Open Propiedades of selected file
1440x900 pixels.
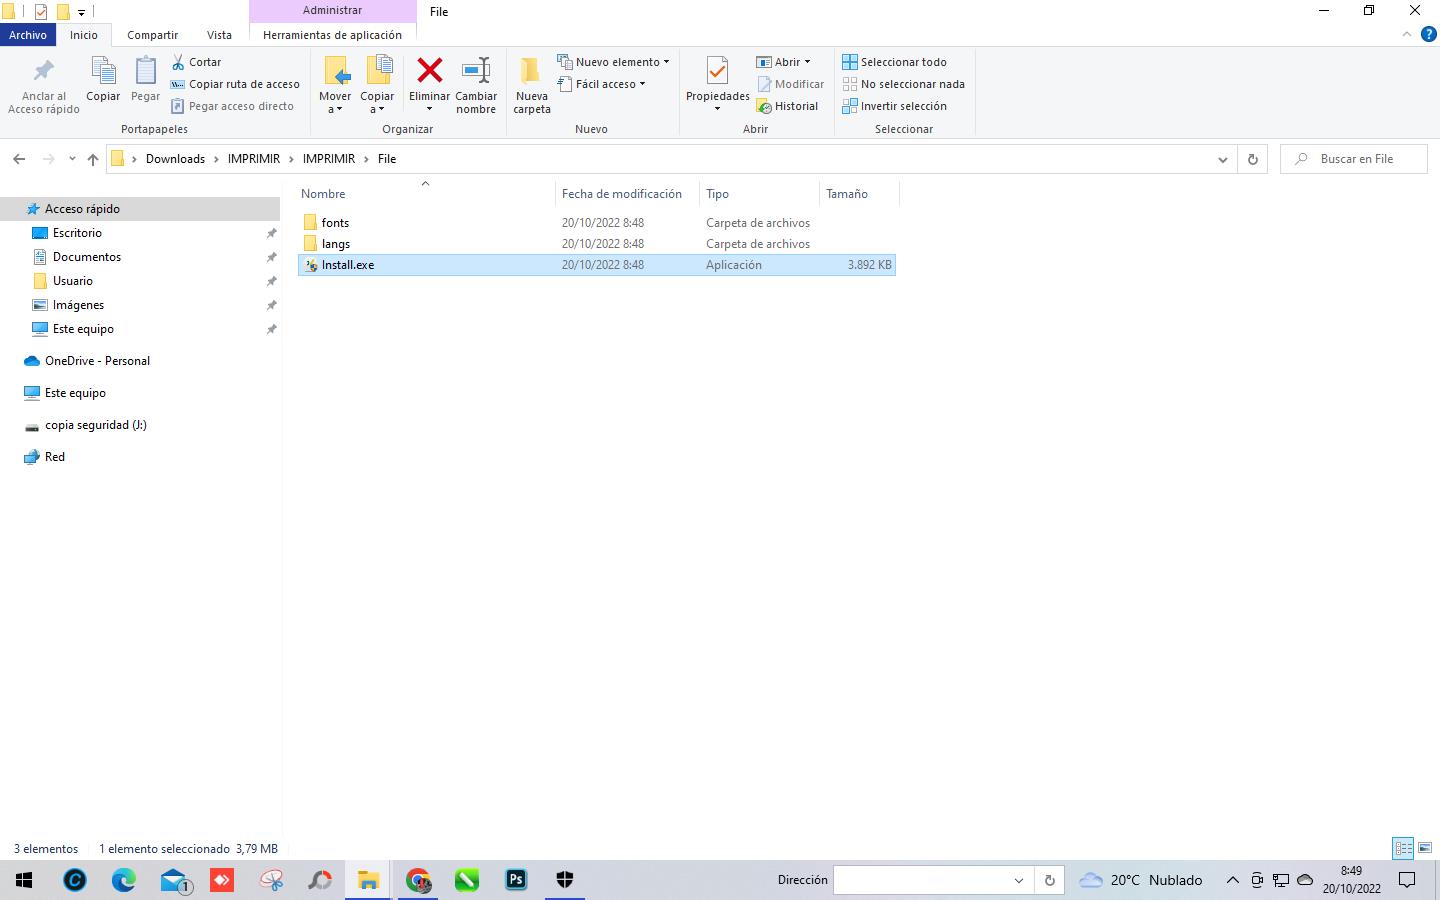[717, 75]
